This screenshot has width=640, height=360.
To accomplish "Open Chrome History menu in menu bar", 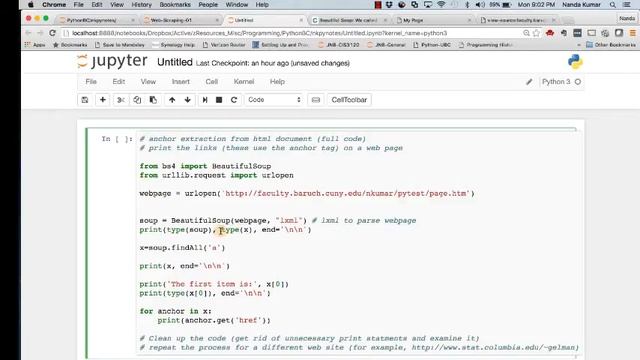I will (141, 4).
